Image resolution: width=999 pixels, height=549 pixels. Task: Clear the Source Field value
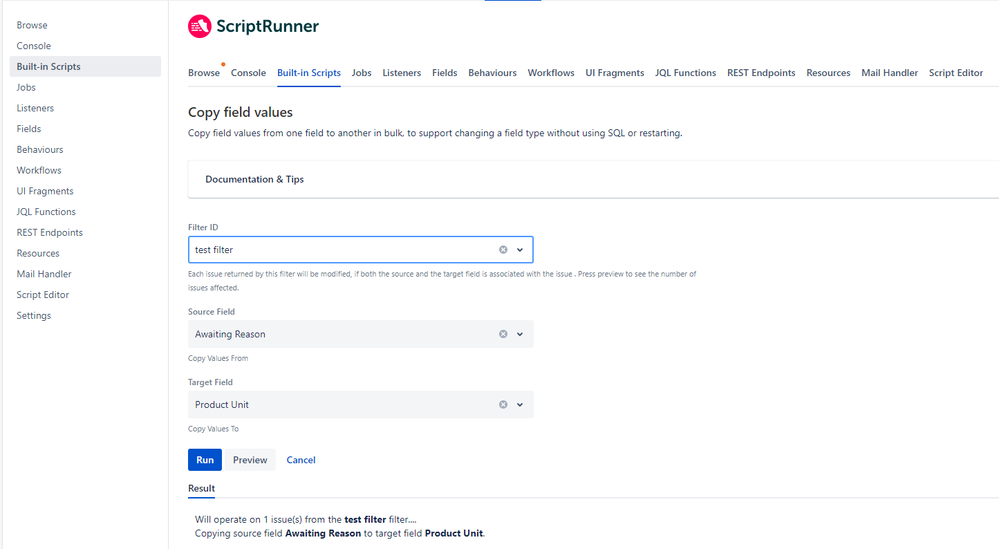(x=503, y=334)
